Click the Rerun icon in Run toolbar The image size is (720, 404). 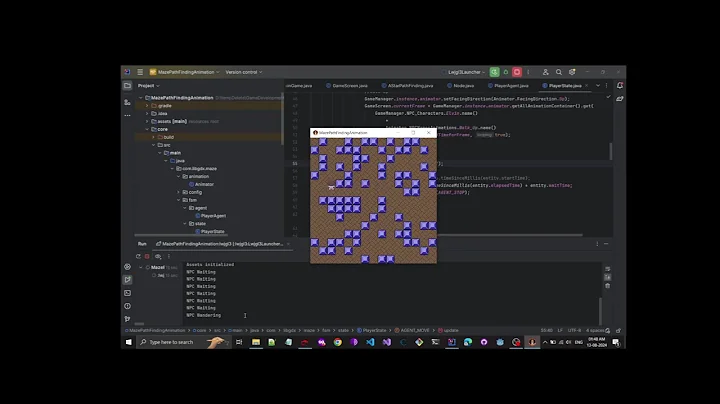[x=138, y=257]
